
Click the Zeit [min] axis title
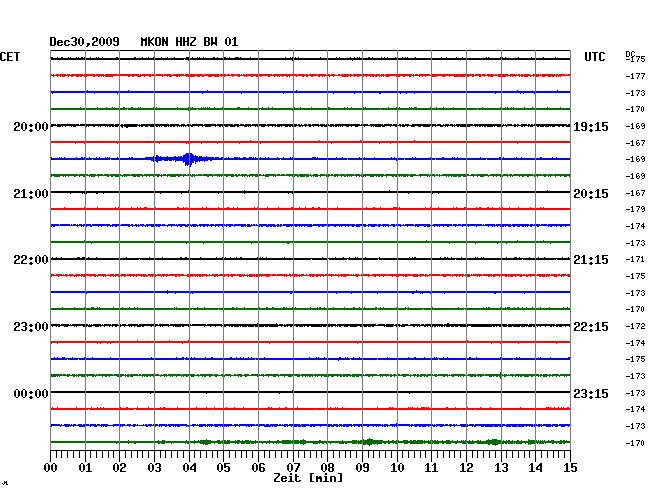coord(308,478)
